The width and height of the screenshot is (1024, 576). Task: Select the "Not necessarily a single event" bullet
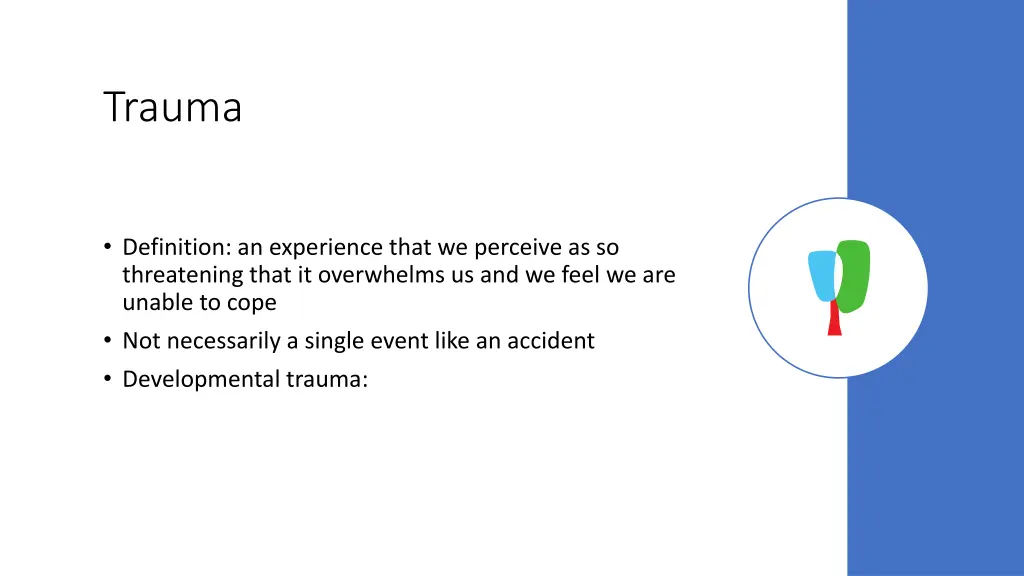click(359, 340)
